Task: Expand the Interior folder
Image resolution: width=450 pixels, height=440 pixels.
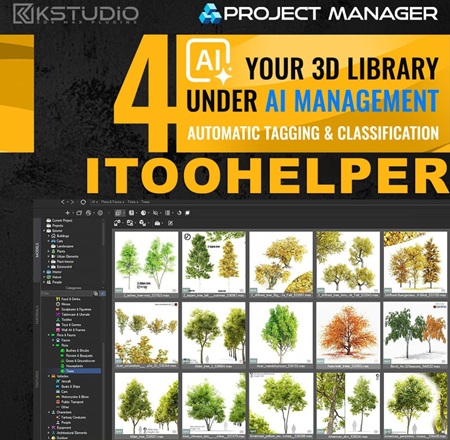Action: (x=44, y=272)
